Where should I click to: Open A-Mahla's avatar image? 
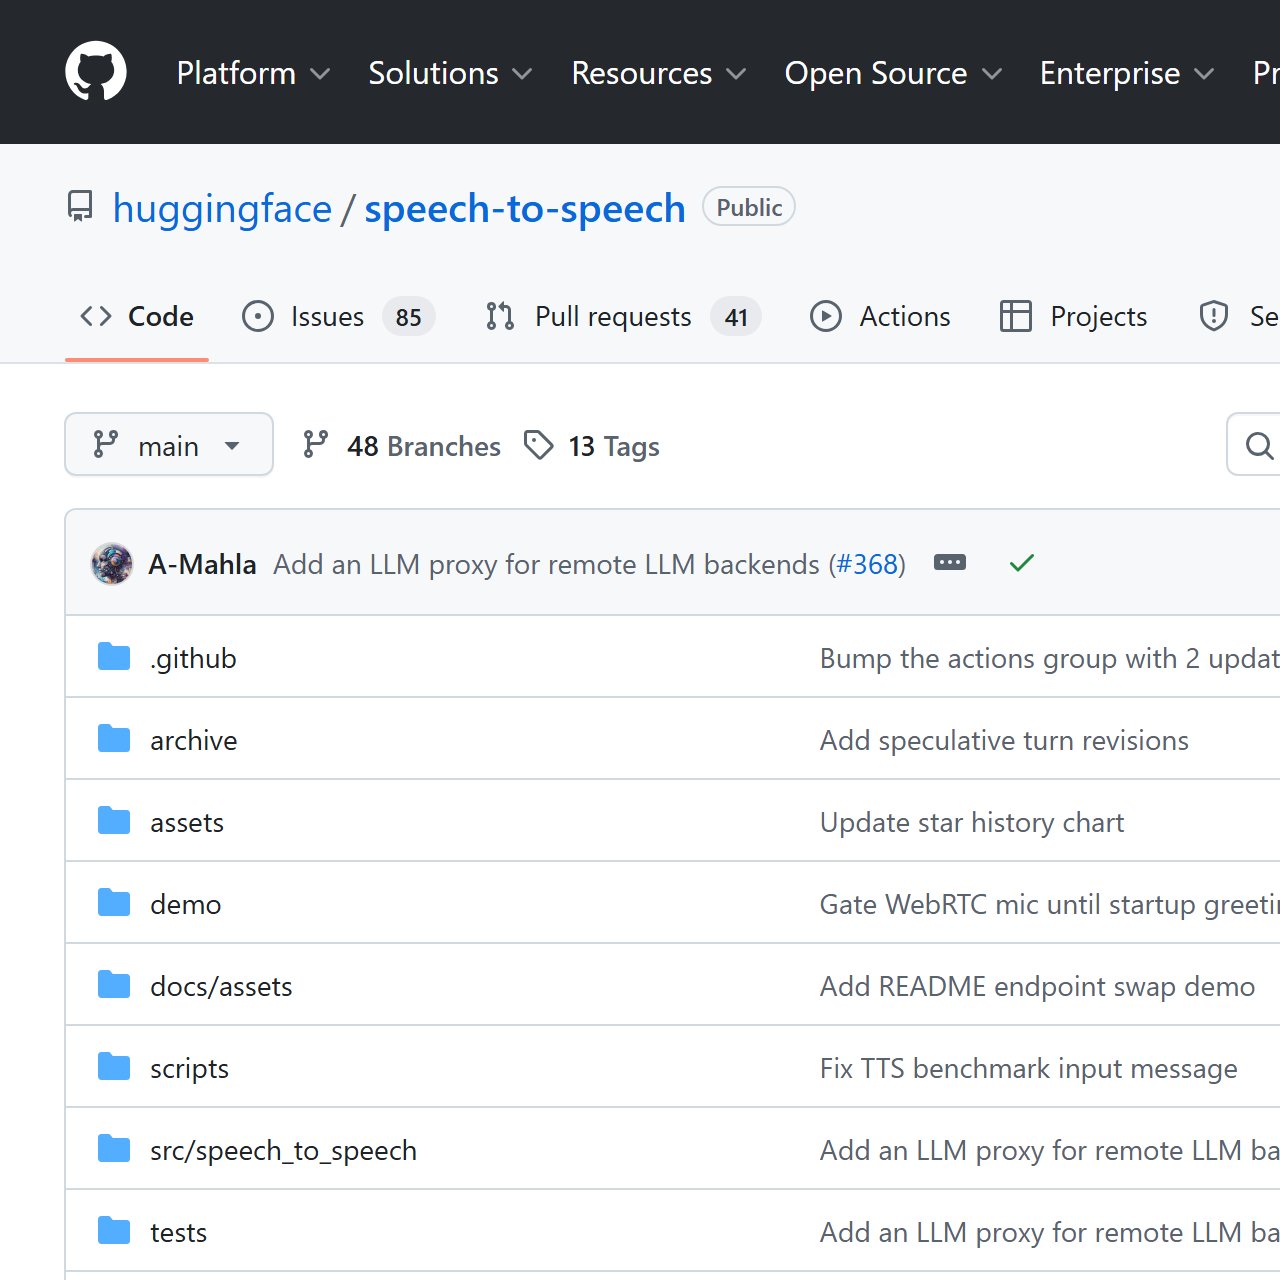112,564
